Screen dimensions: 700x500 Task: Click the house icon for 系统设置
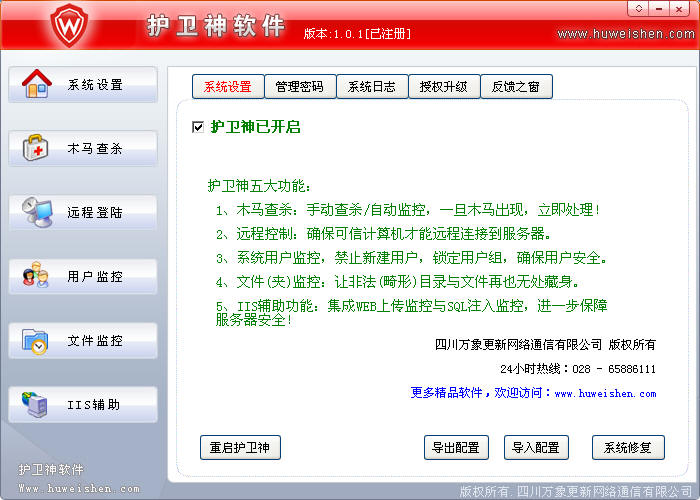tap(37, 85)
